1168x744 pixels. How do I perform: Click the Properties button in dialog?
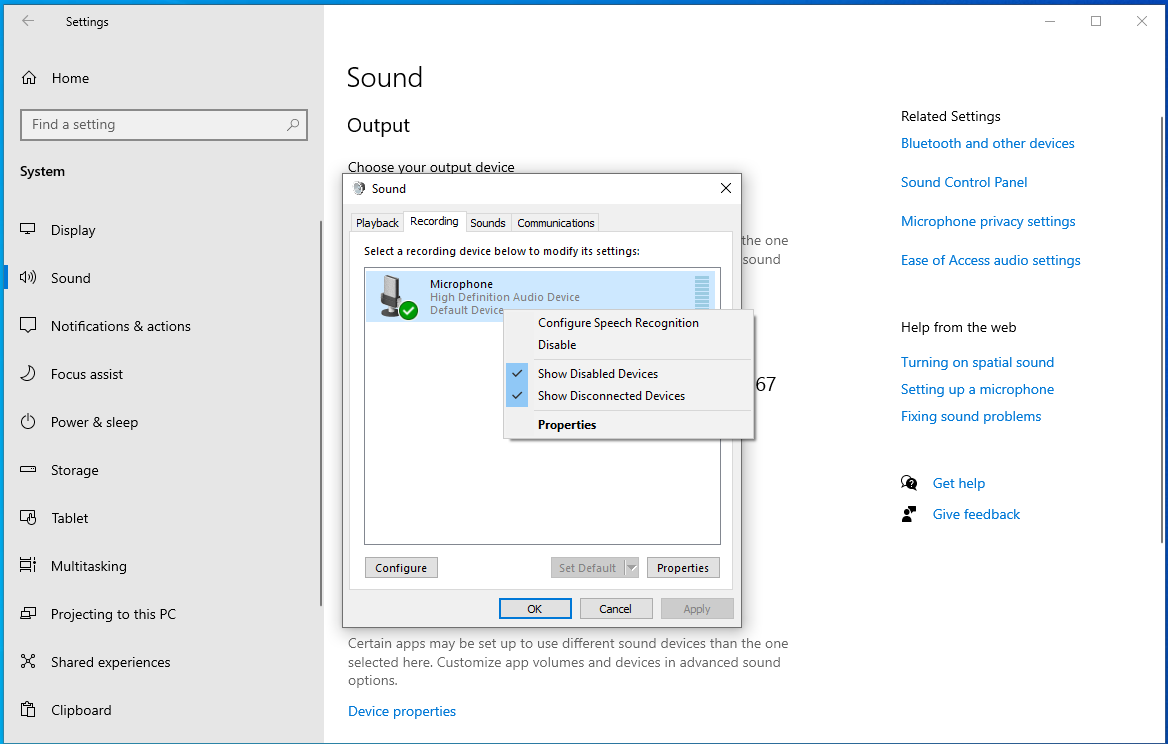point(683,567)
